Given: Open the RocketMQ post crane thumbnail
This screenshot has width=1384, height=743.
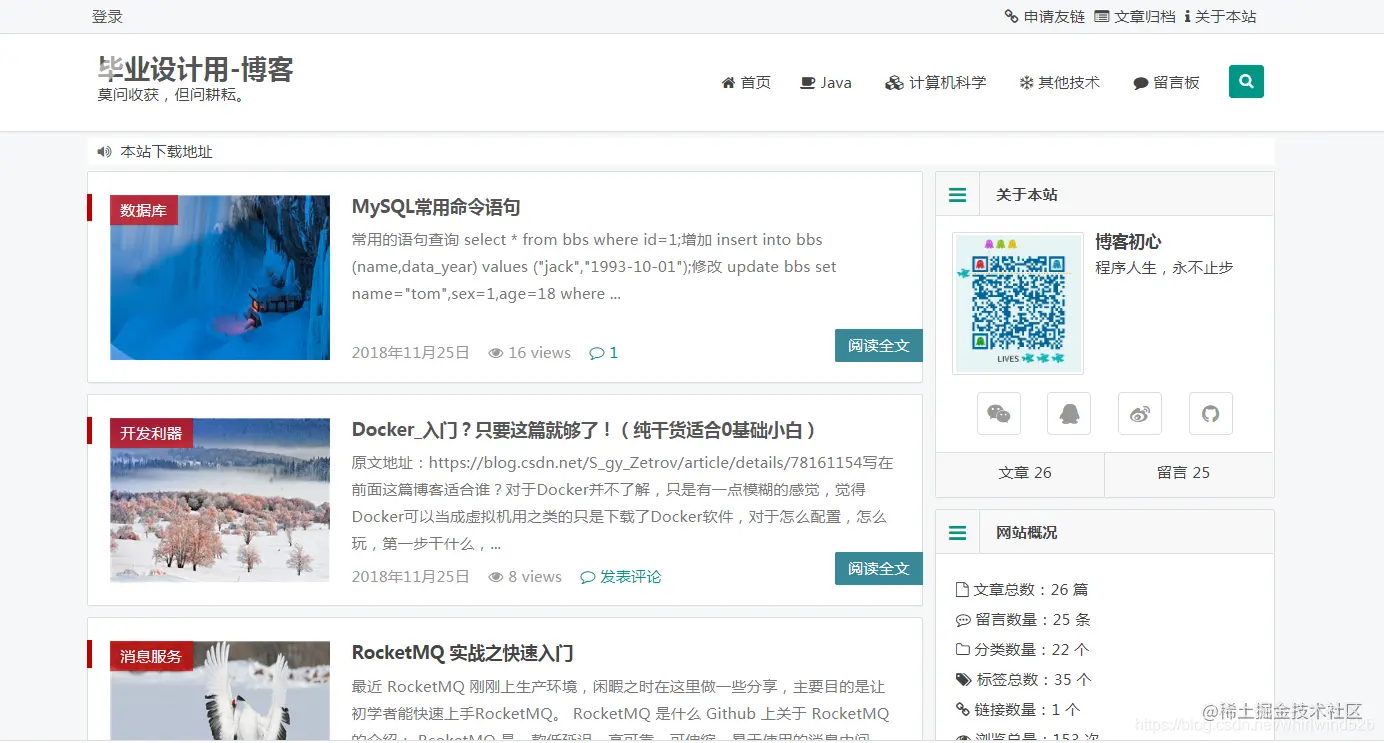Looking at the screenshot, I should [x=220, y=690].
